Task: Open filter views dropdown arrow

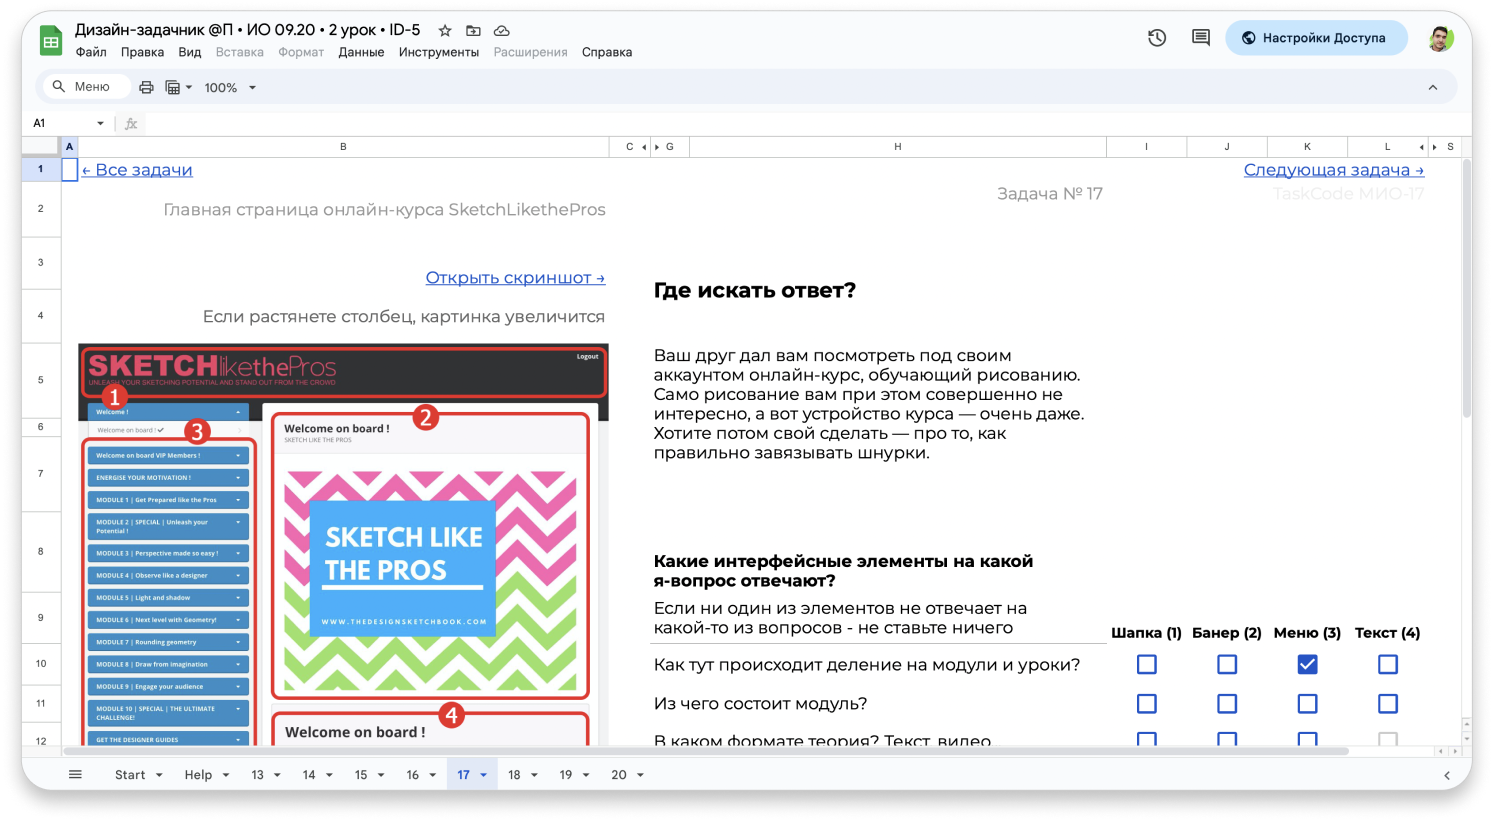Action: click(x=189, y=87)
